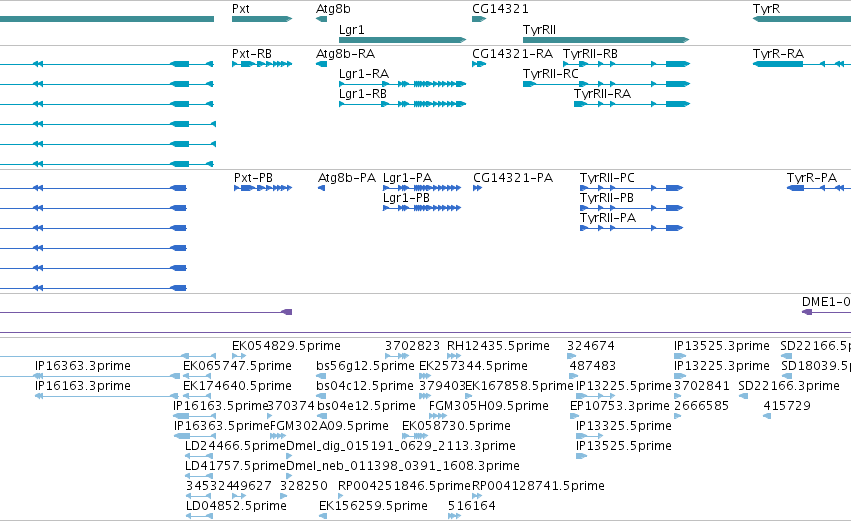Select the FGM302A09.5prime label
Image resolution: width=851 pixels, height=521 pixels.
pos(329,426)
